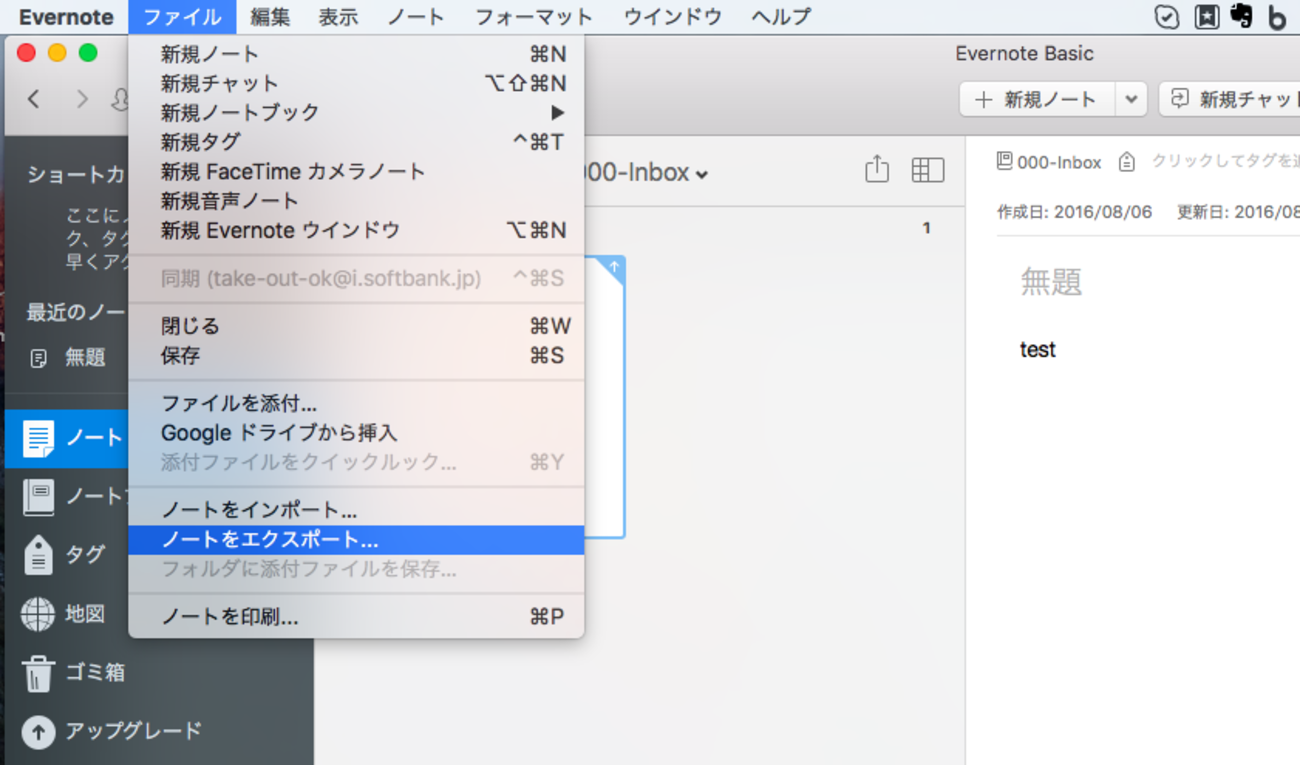Open the Evernote application menu

(66, 17)
